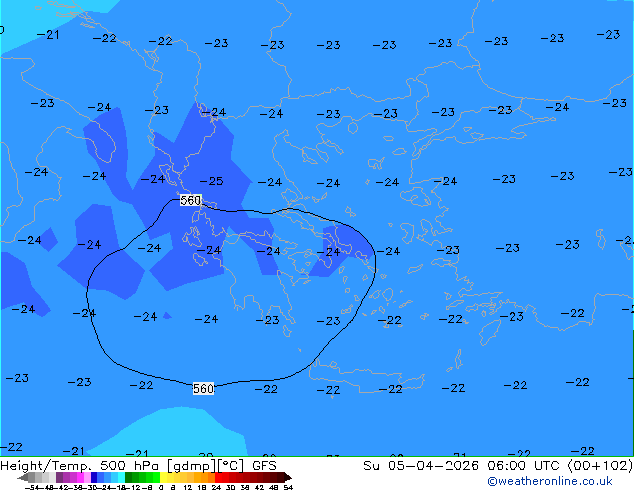634x490 pixels.
Task: Click the GFS model label in the title
Action: (x=264, y=466)
